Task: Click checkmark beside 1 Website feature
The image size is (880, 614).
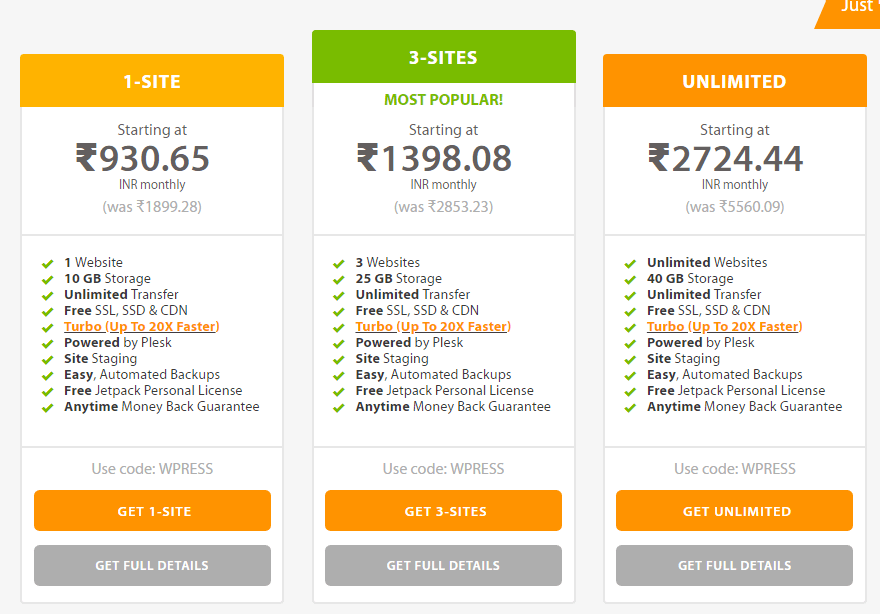Action: (47, 264)
